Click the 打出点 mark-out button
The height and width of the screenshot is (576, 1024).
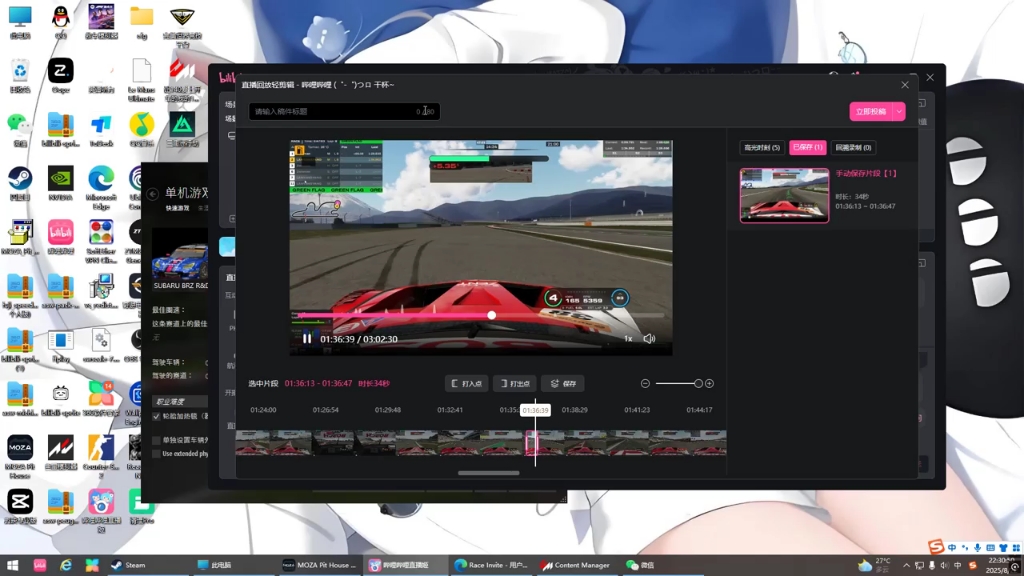[515, 383]
